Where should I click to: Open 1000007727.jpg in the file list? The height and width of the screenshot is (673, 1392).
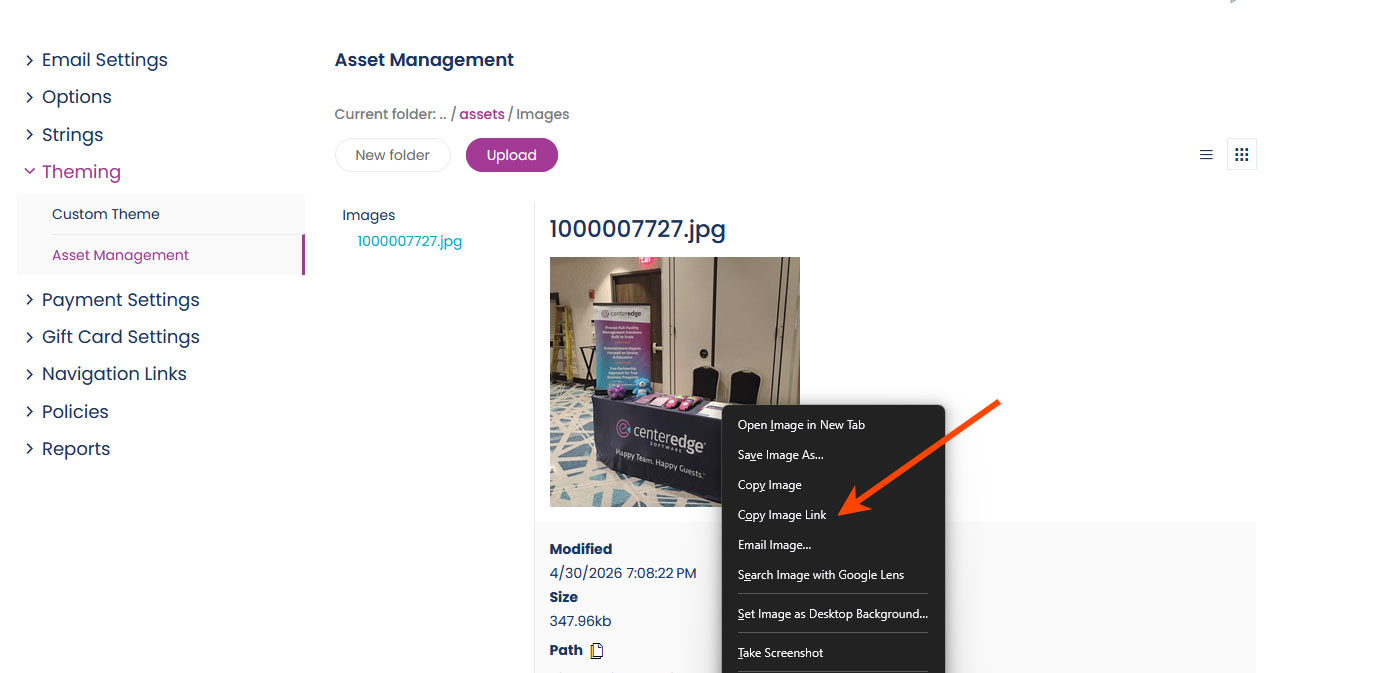pos(410,241)
